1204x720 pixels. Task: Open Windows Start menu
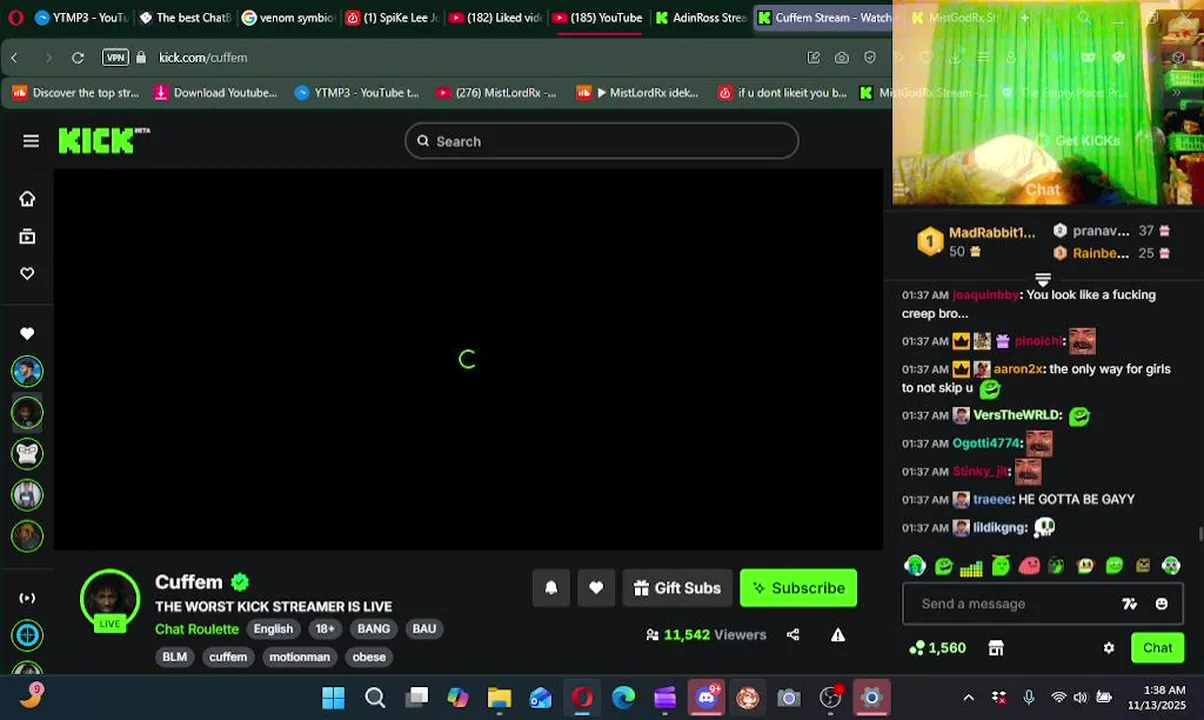tap(333, 697)
